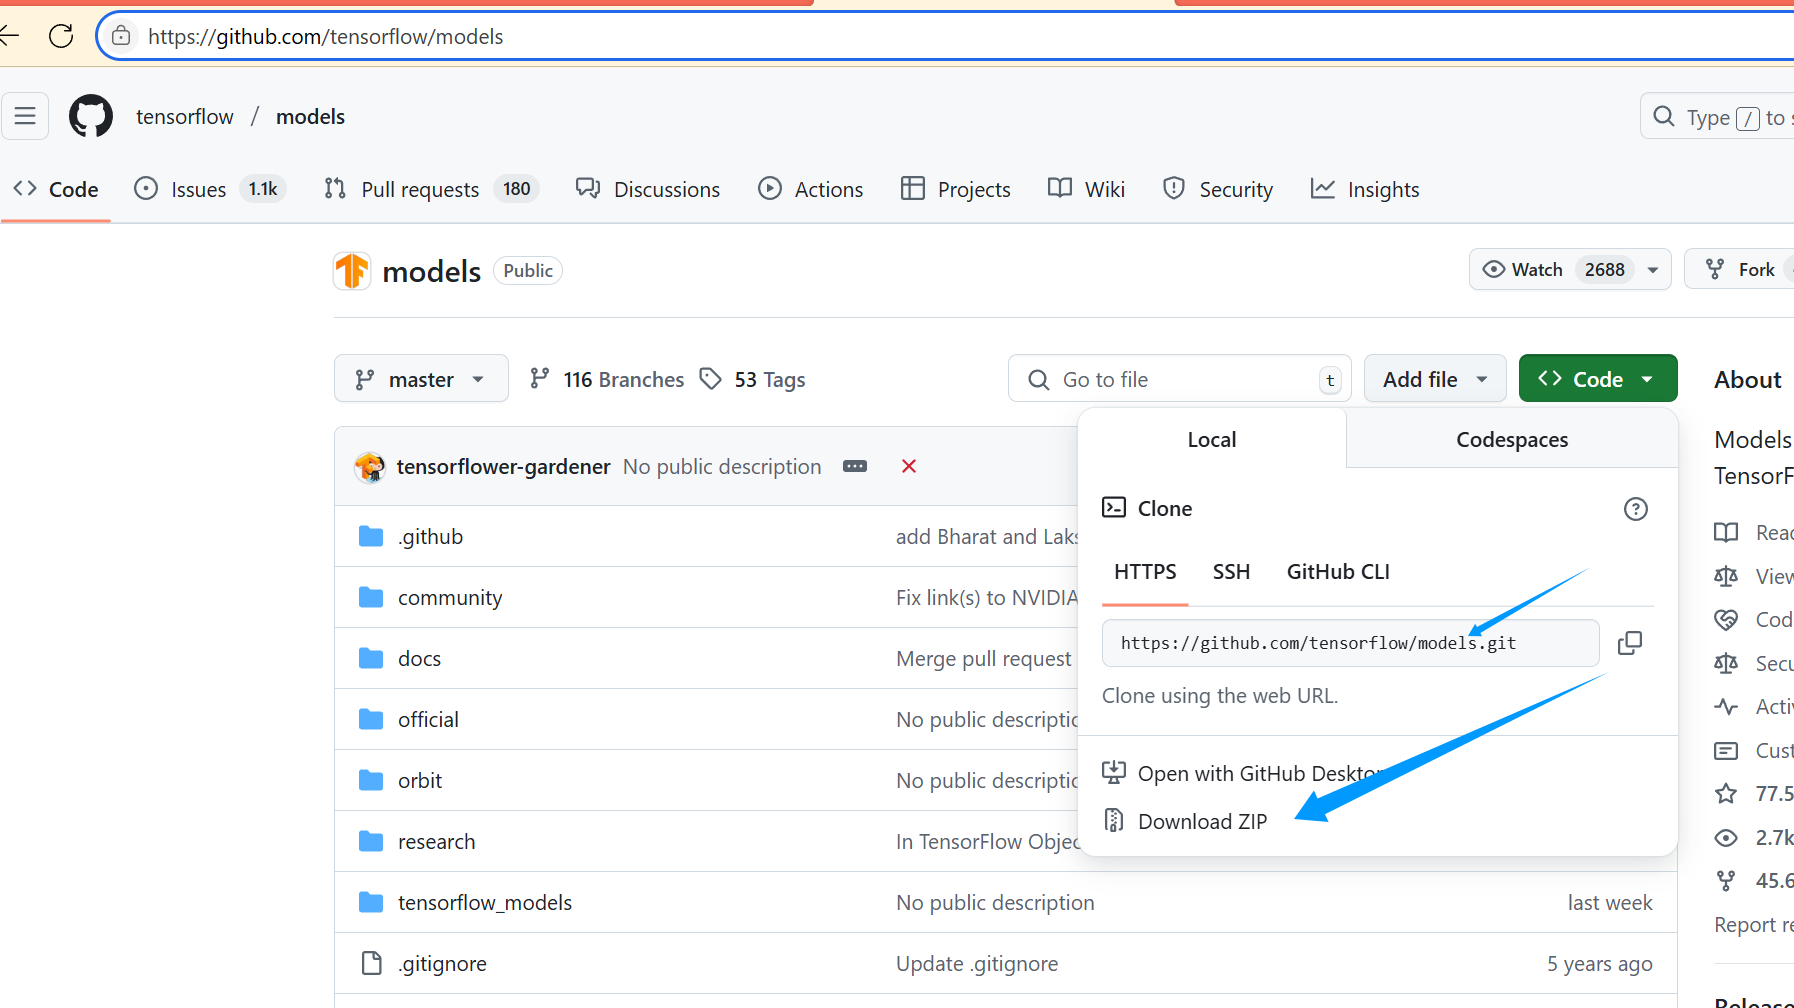This screenshot has height=1008, width=1794.
Task: Click the red failed status X
Action: (x=909, y=466)
